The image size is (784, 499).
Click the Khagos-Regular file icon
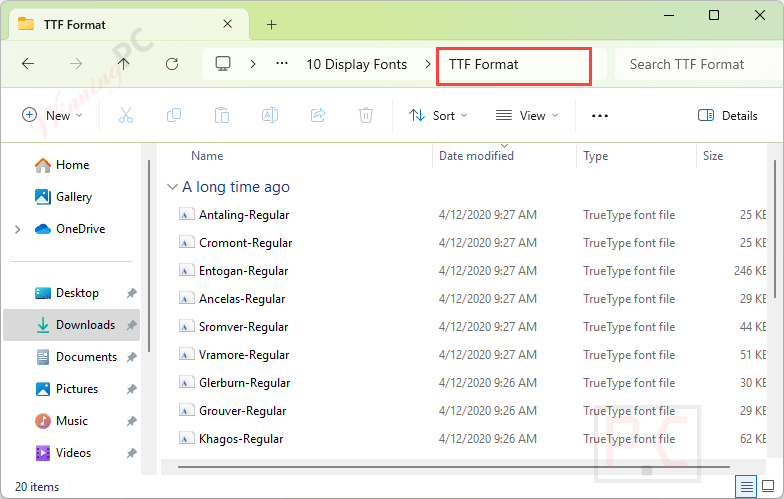point(186,438)
